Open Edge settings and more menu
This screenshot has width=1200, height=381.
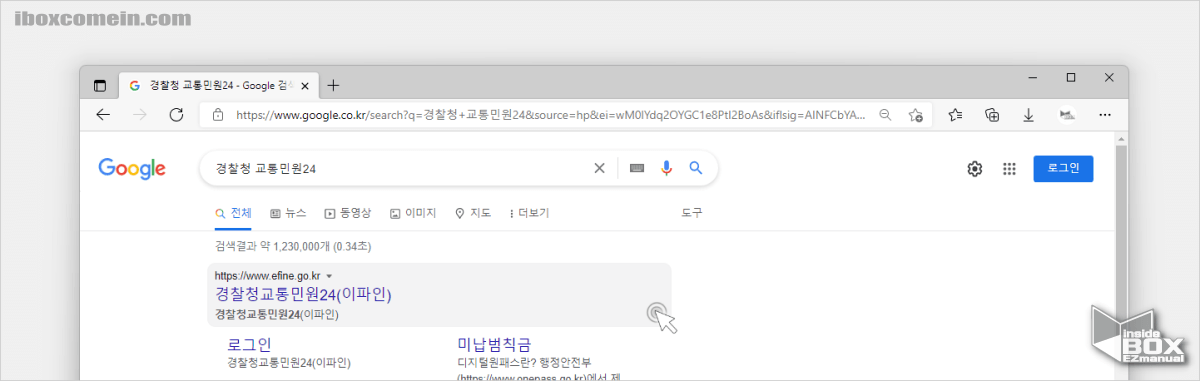tap(1104, 115)
